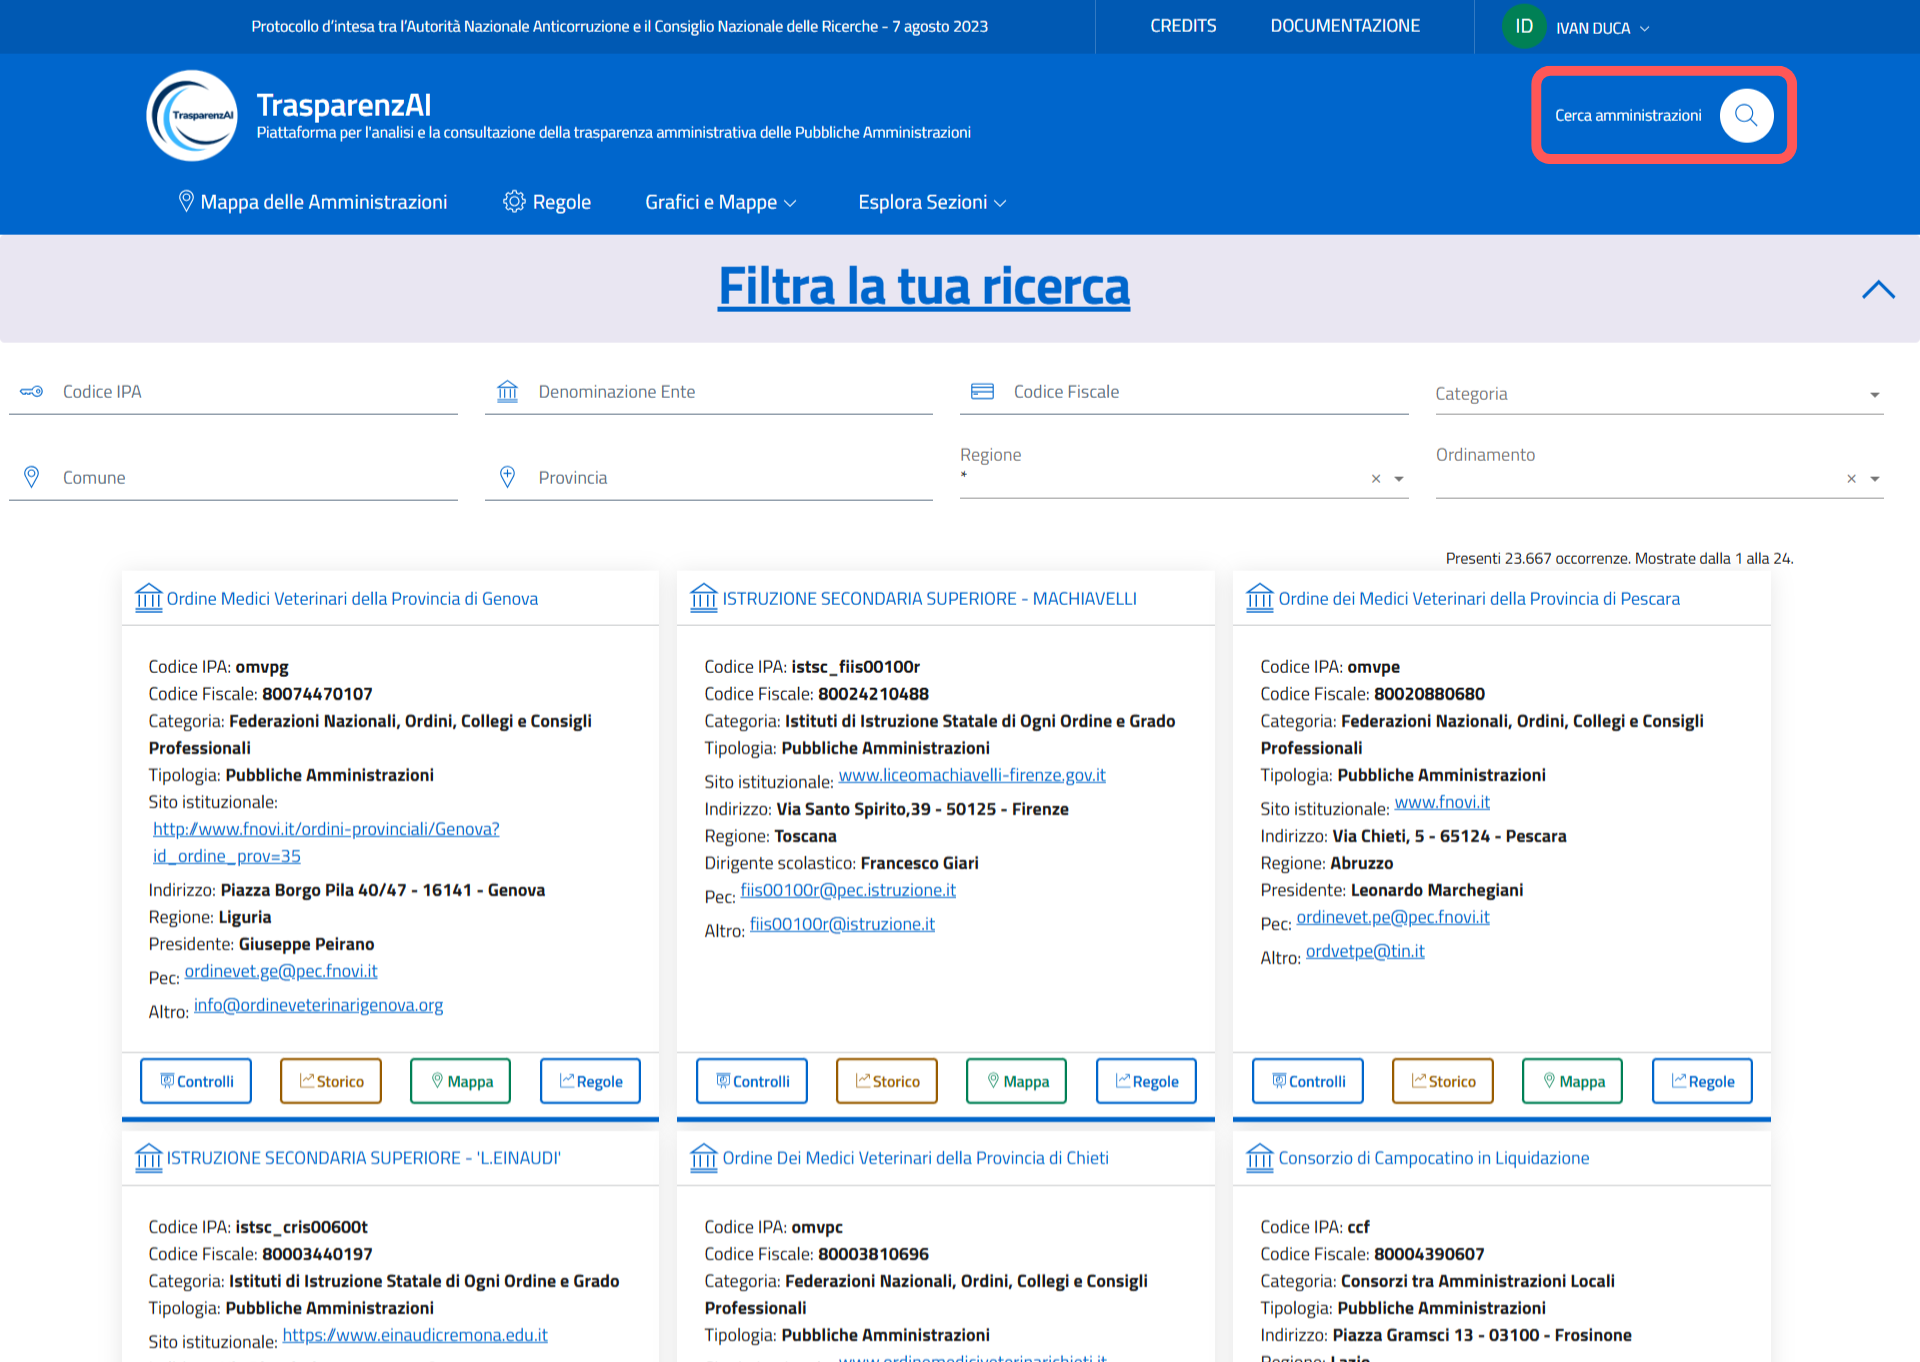Image resolution: width=1920 pixels, height=1362 pixels.
Task: Click the search magnifier icon button
Action: [x=1746, y=115]
